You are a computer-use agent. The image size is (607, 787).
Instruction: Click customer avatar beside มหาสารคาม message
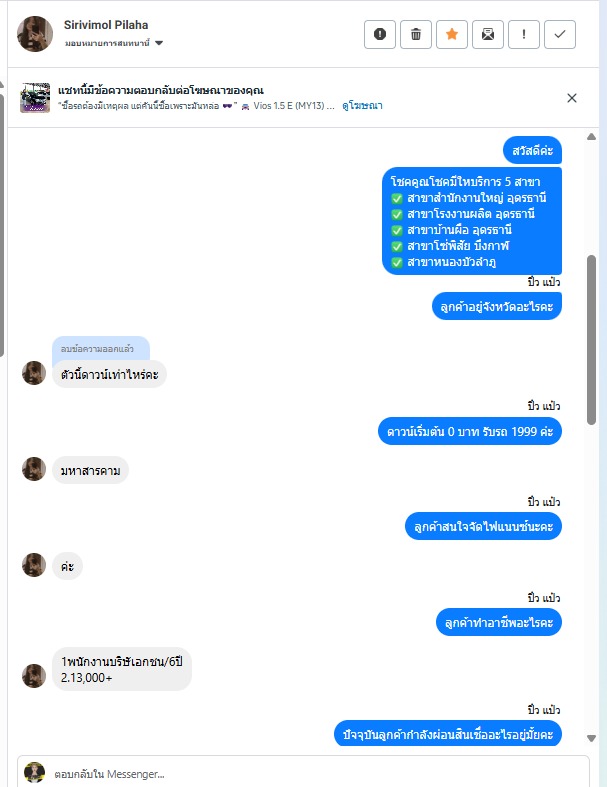[x=34, y=469]
